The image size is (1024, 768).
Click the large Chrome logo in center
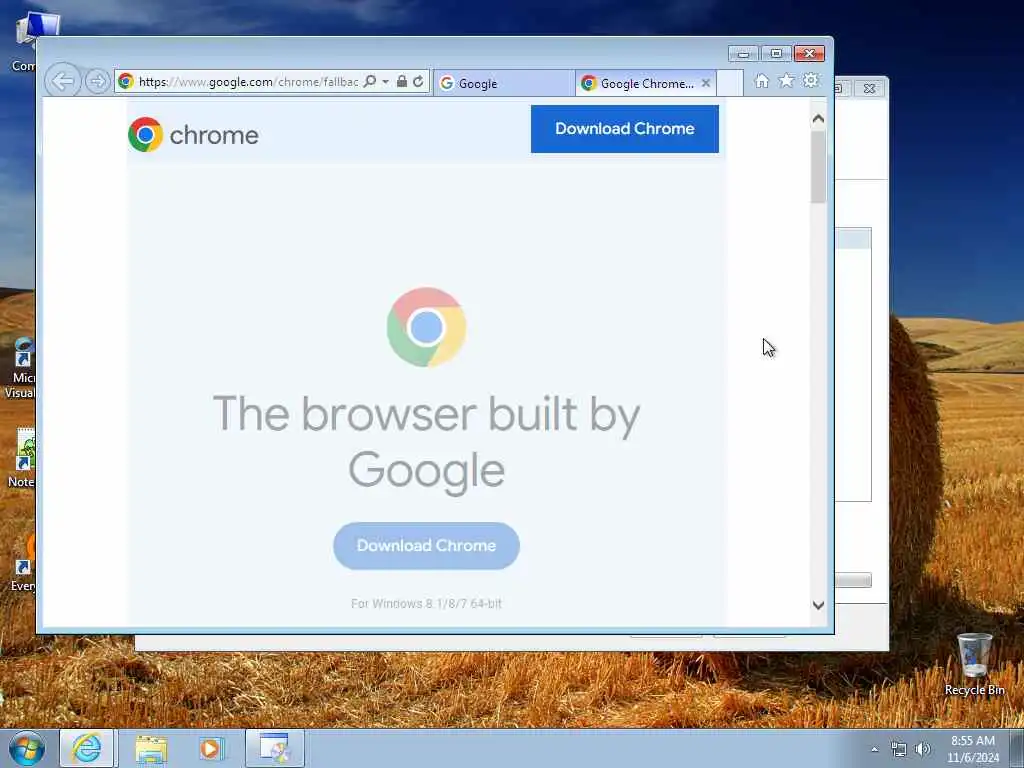pyautogui.click(x=426, y=327)
